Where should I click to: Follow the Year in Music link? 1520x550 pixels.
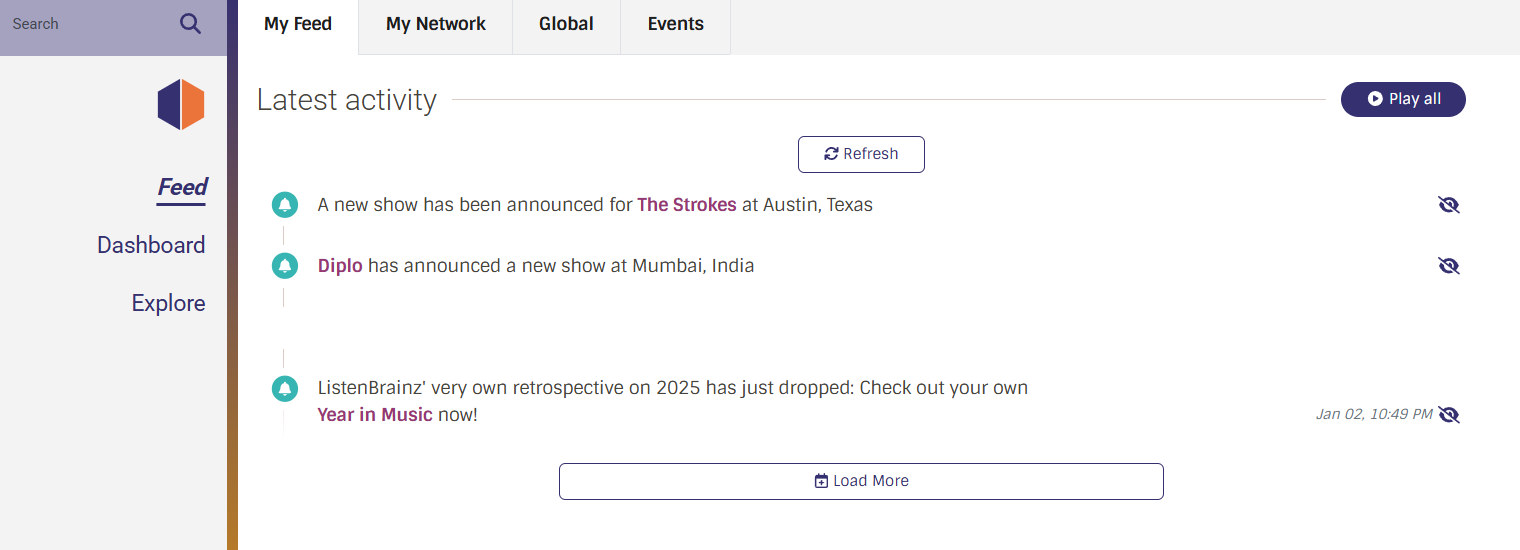pyautogui.click(x=375, y=414)
